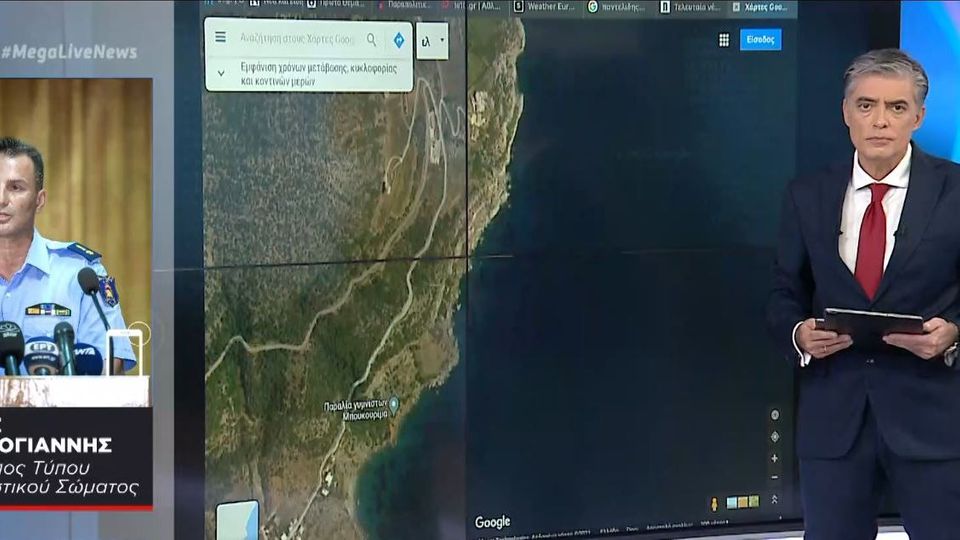The height and width of the screenshot is (540, 960).
Task: Select the Street View pegman
Action: tap(714, 502)
